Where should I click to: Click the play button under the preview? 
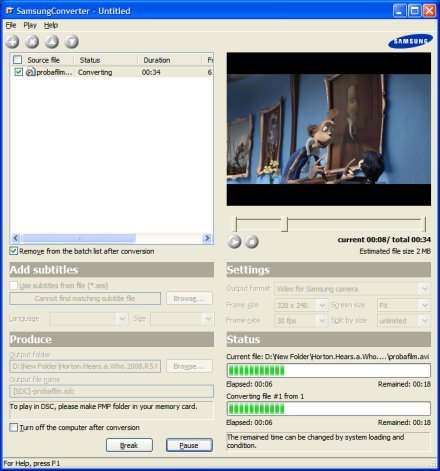[x=234, y=241]
